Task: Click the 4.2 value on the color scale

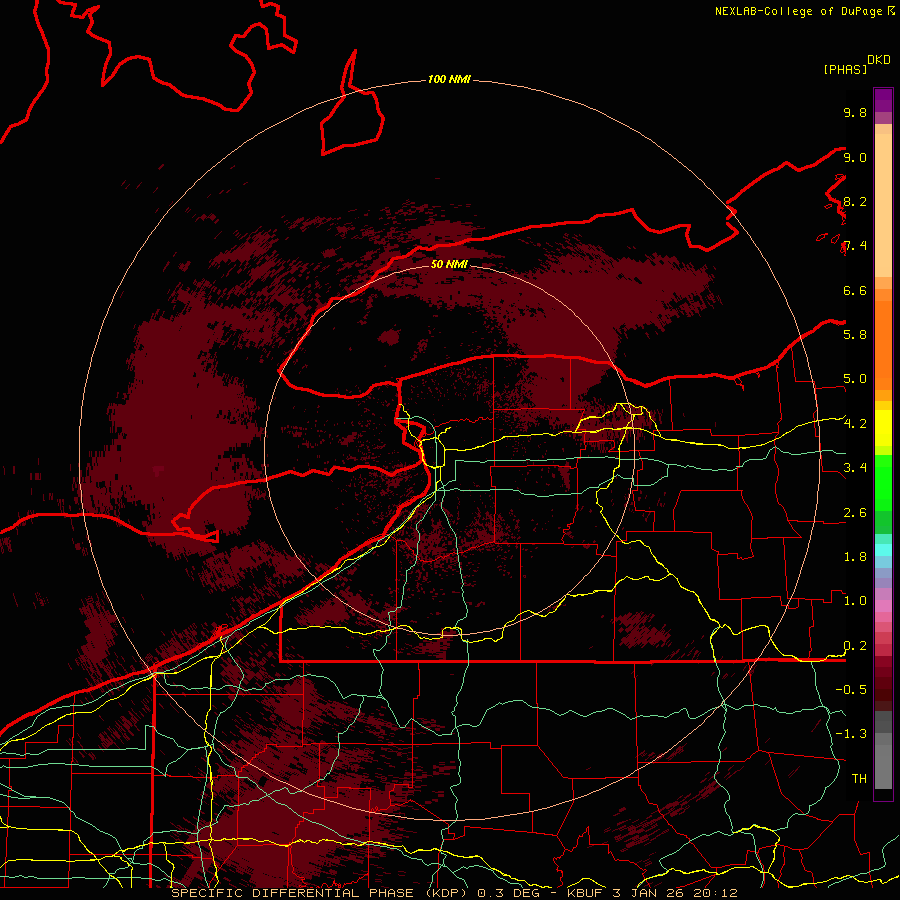Action: (x=855, y=424)
